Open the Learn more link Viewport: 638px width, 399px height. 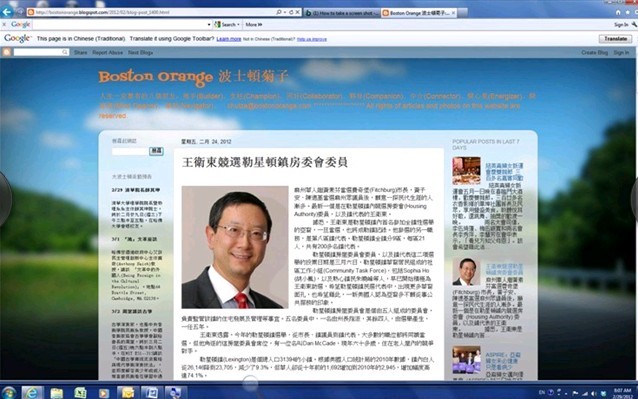pyautogui.click(x=229, y=39)
